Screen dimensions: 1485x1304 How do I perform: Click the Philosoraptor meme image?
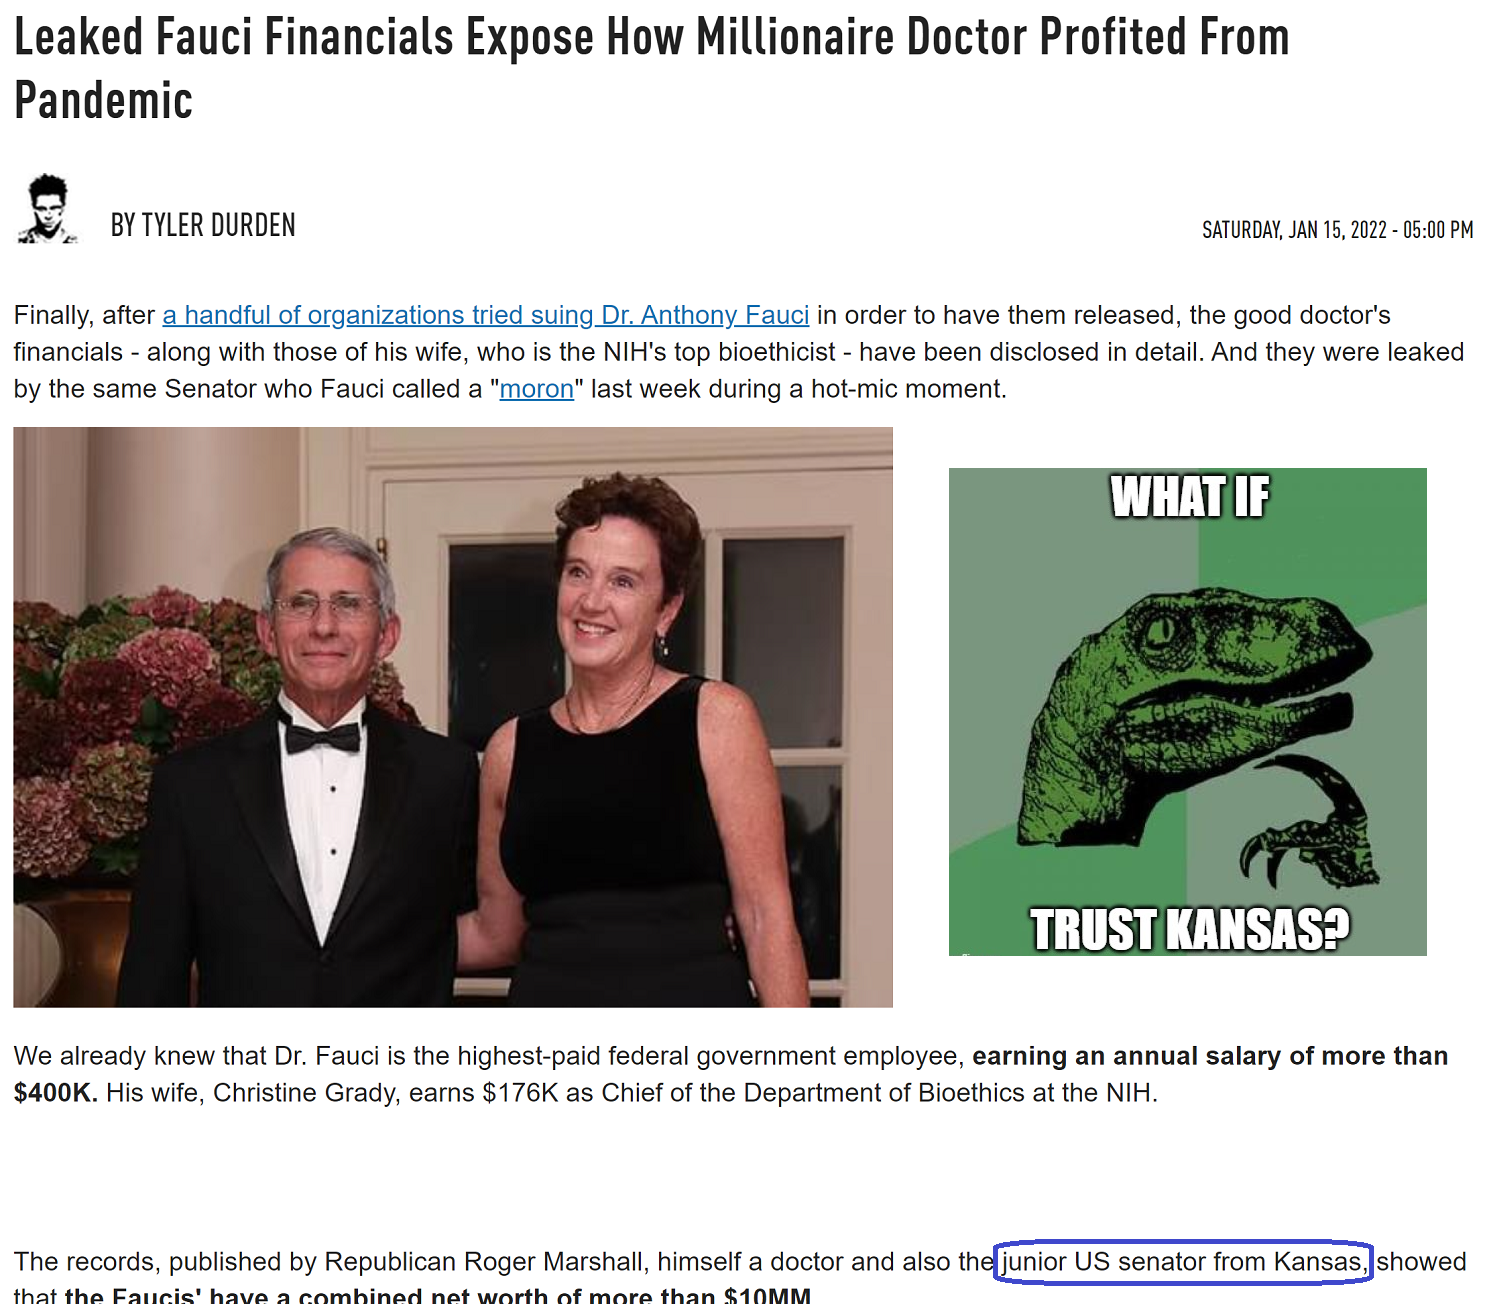(x=1188, y=712)
